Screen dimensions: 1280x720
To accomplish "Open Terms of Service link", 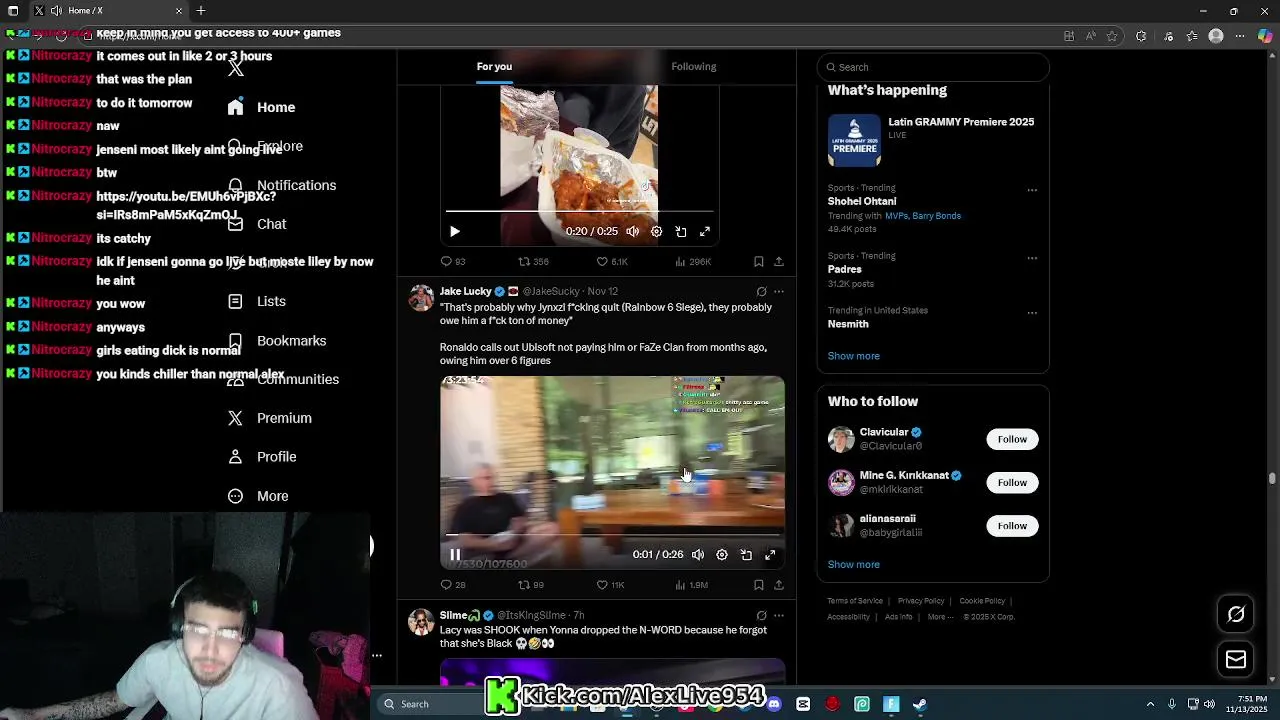I will 855,601.
